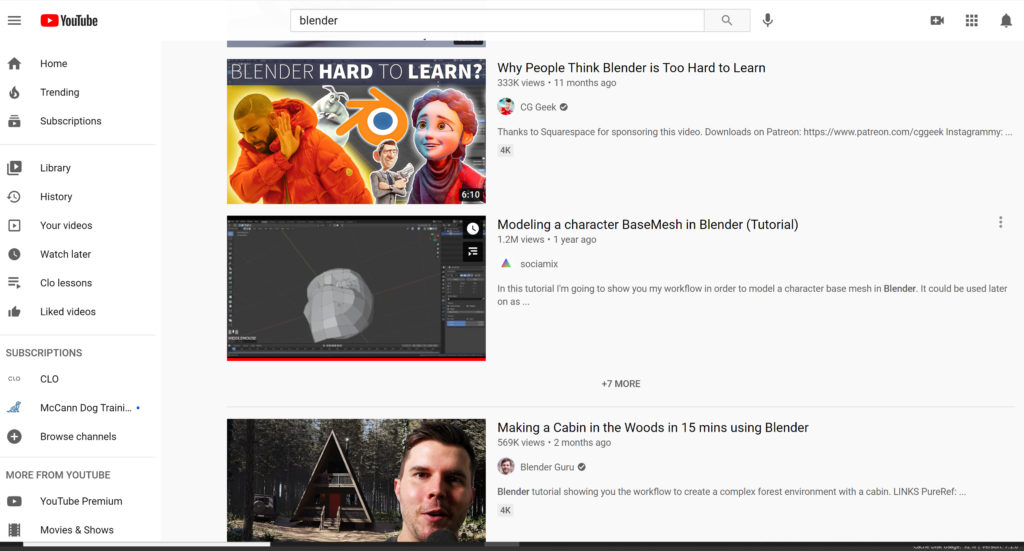Click the Liked videos thumbs-up icon

(14, 311)
